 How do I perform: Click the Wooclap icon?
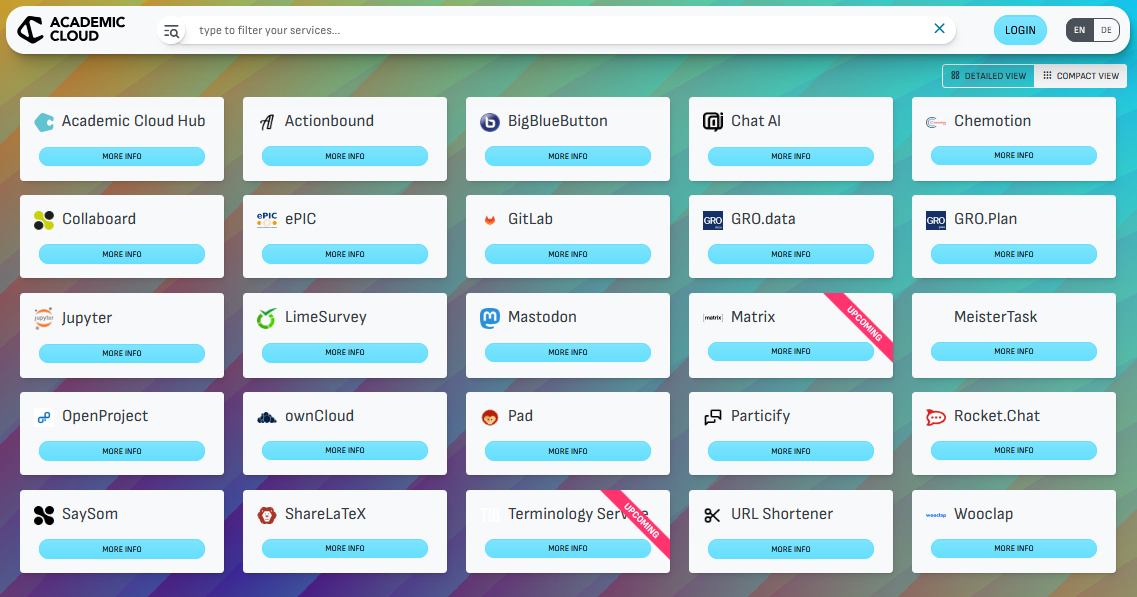936,515
